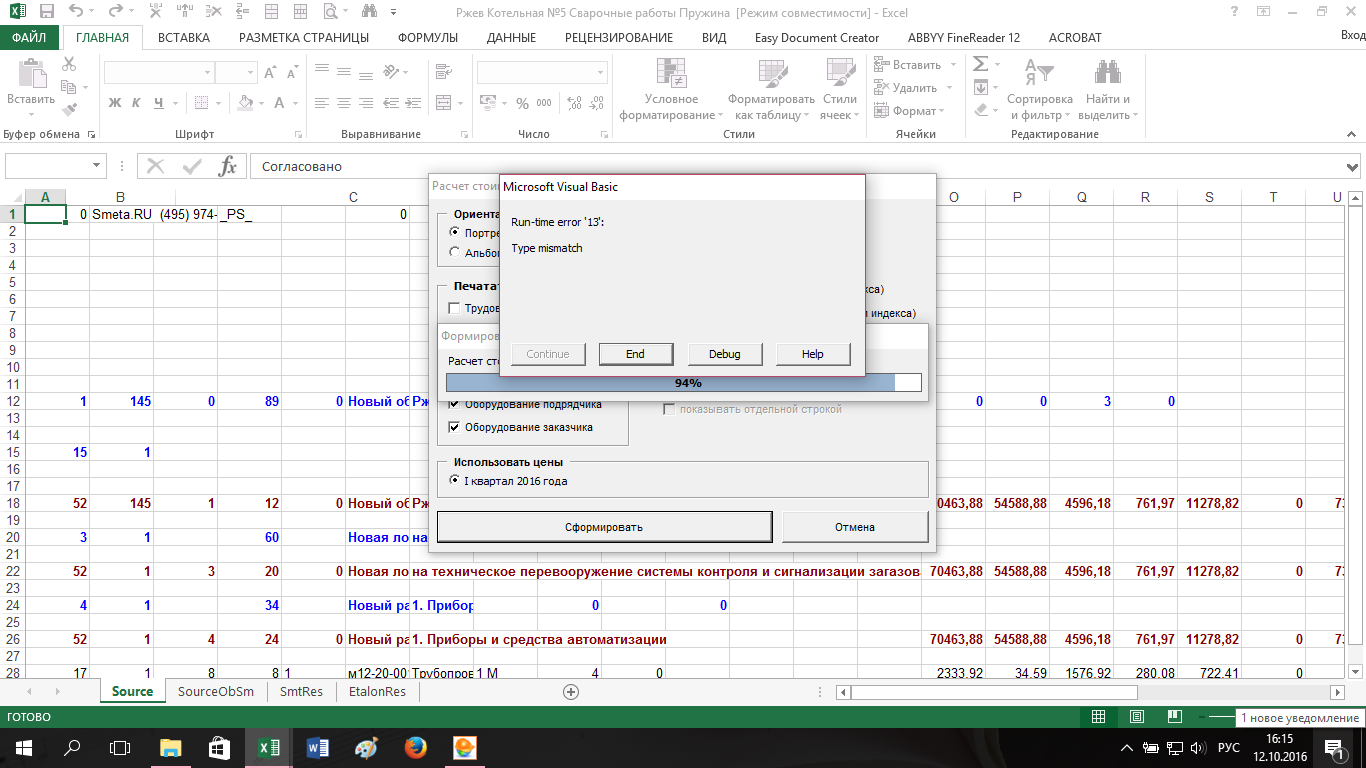Click the Save icon in title bar
The image size is (1366, 768).
pos(46,11)
